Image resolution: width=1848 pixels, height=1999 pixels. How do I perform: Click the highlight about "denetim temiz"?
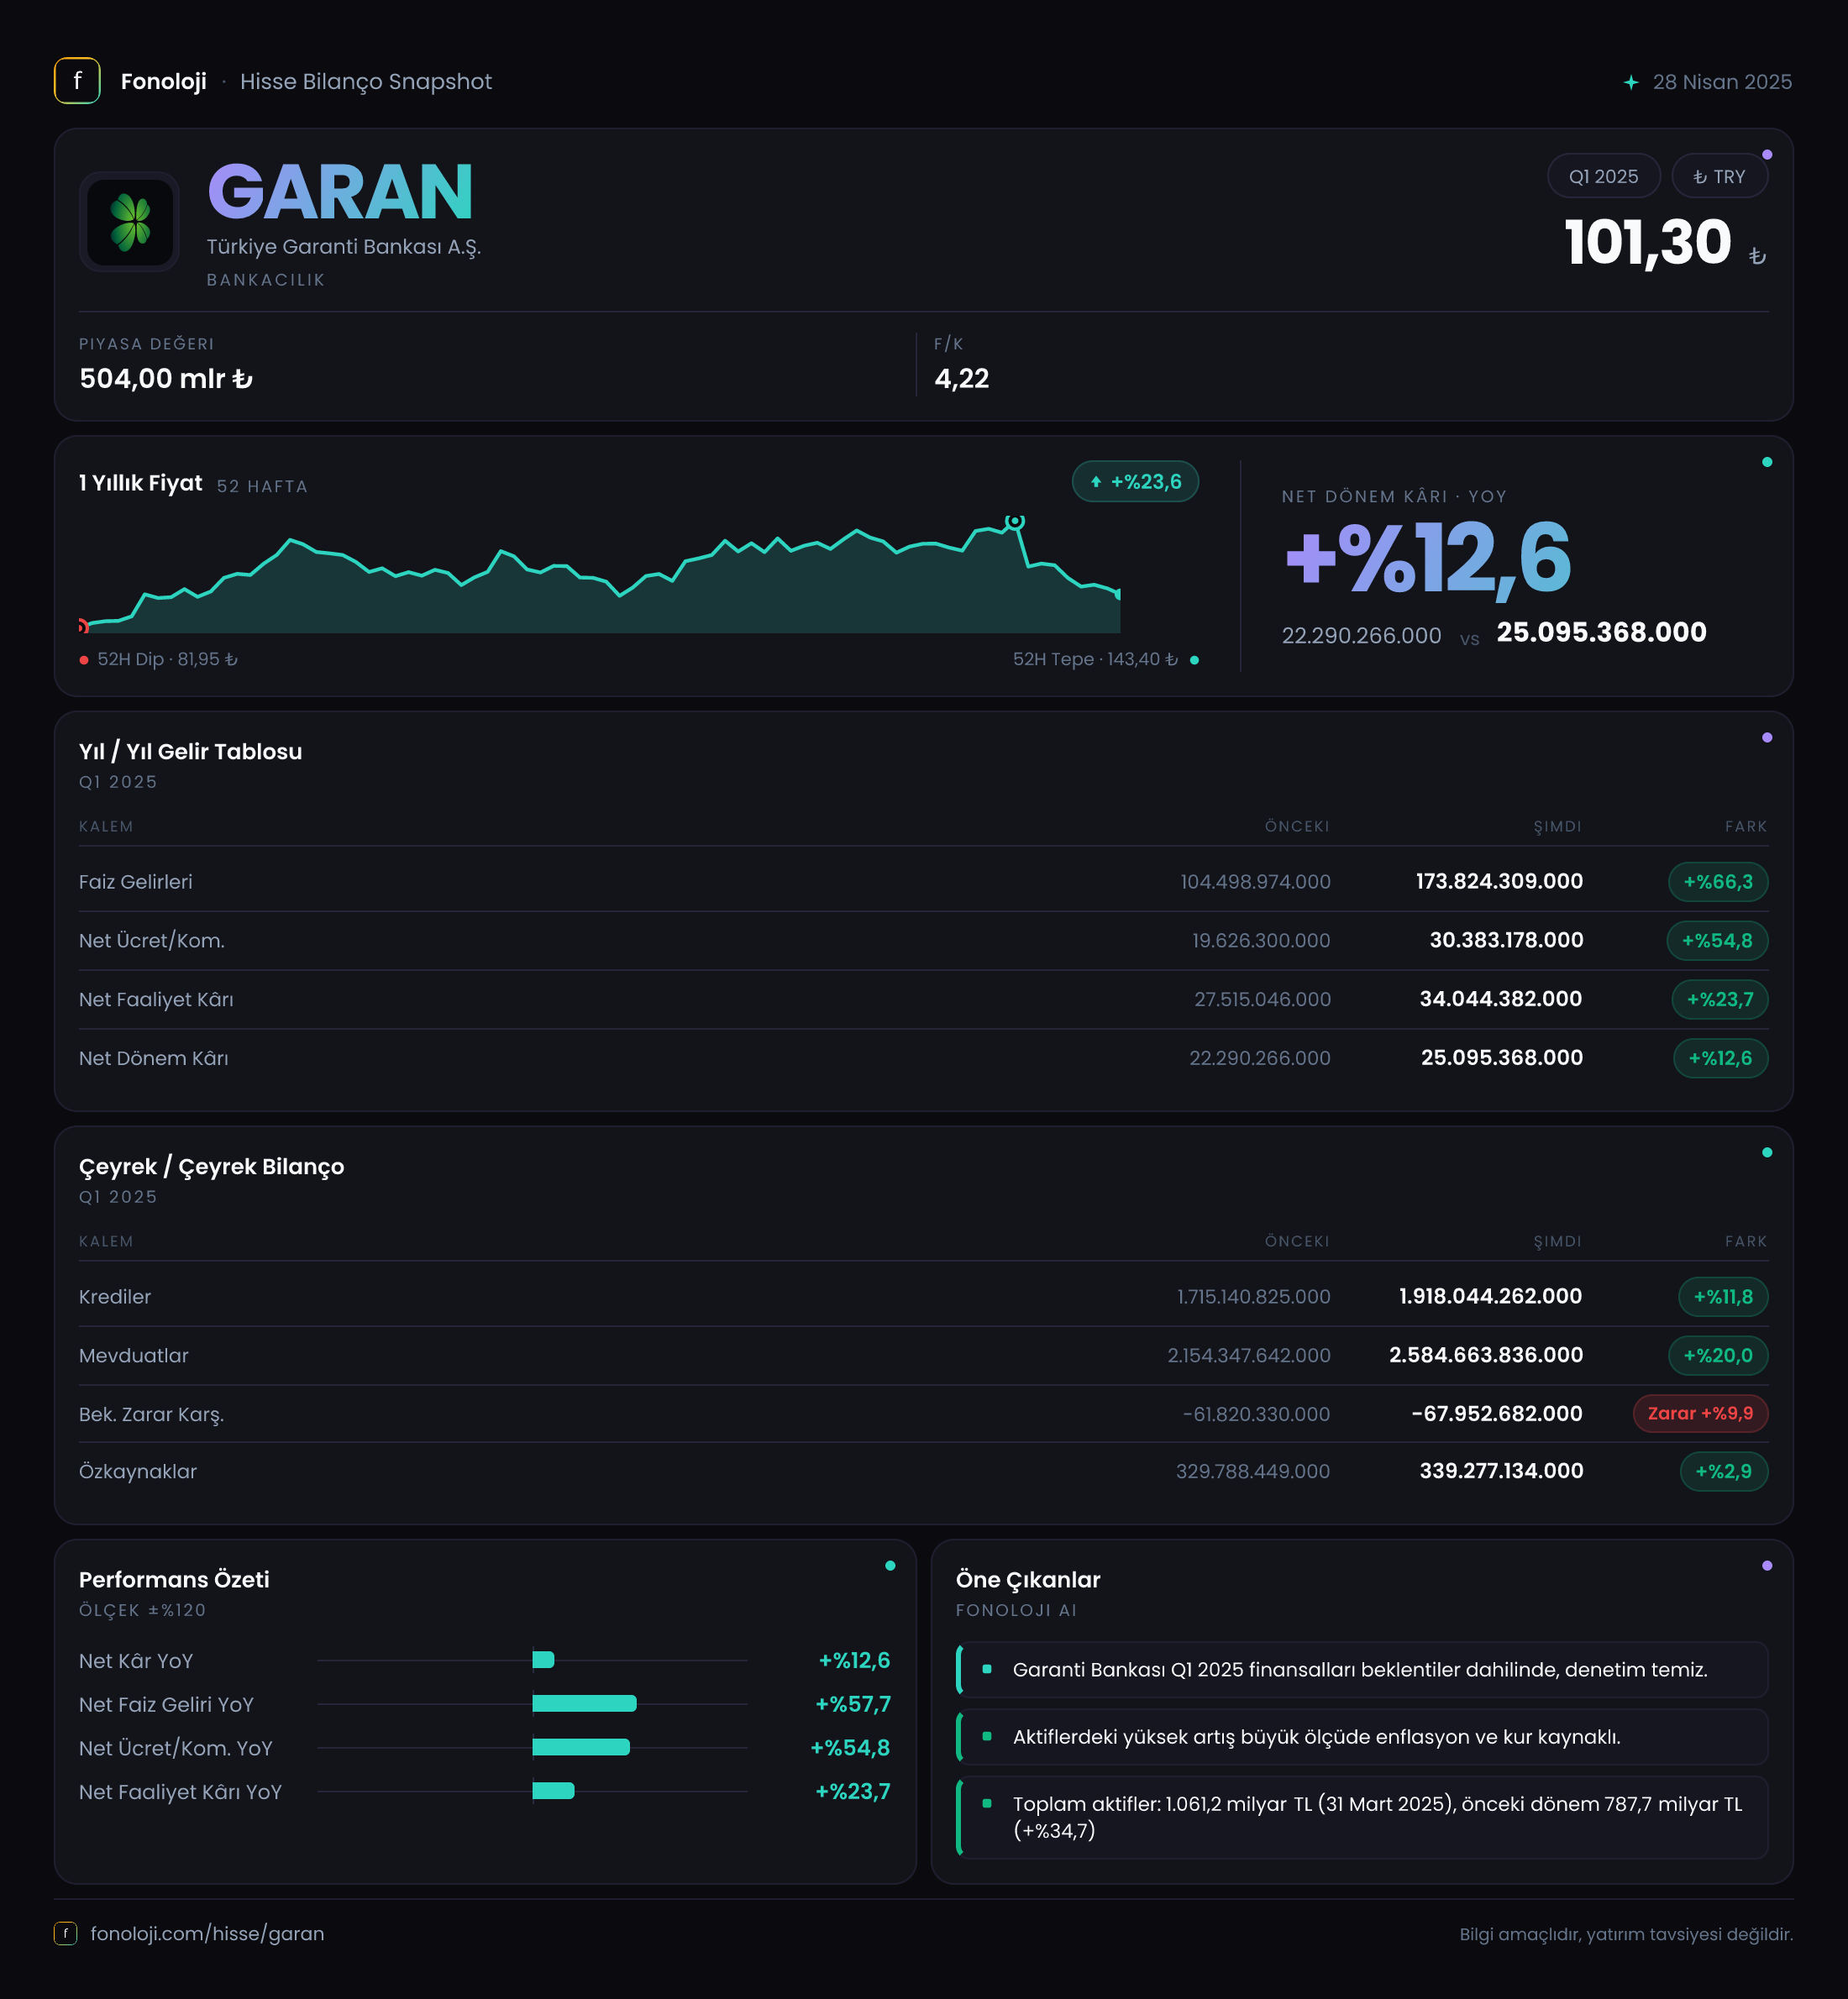[1362, 1670]
